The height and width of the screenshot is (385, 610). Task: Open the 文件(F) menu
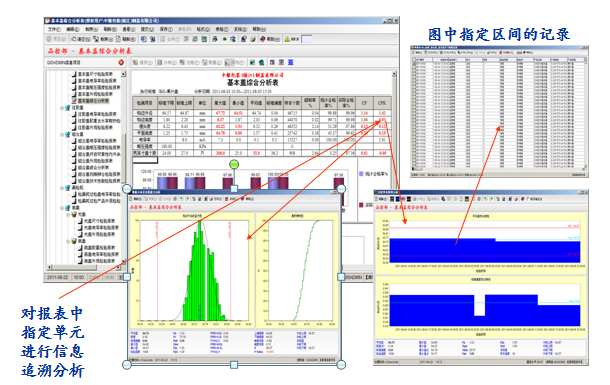[x=54, y=30]
